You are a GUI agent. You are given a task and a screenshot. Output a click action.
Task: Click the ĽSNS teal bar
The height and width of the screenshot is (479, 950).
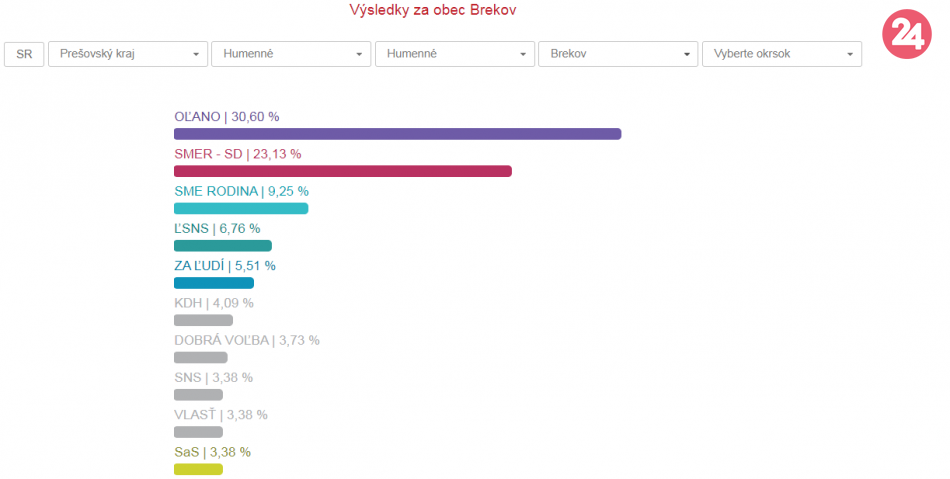click(x=222, y=245)
